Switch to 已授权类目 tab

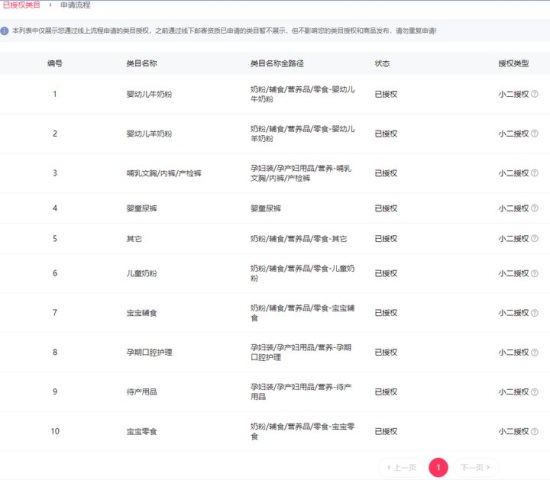[x=21, y=5]
